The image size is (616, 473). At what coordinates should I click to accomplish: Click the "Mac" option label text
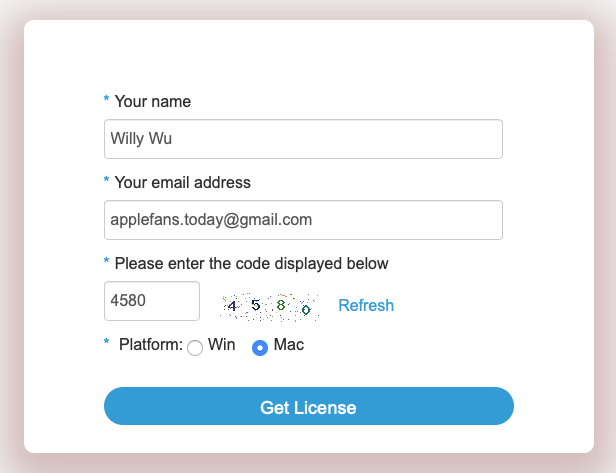point(288,345)
